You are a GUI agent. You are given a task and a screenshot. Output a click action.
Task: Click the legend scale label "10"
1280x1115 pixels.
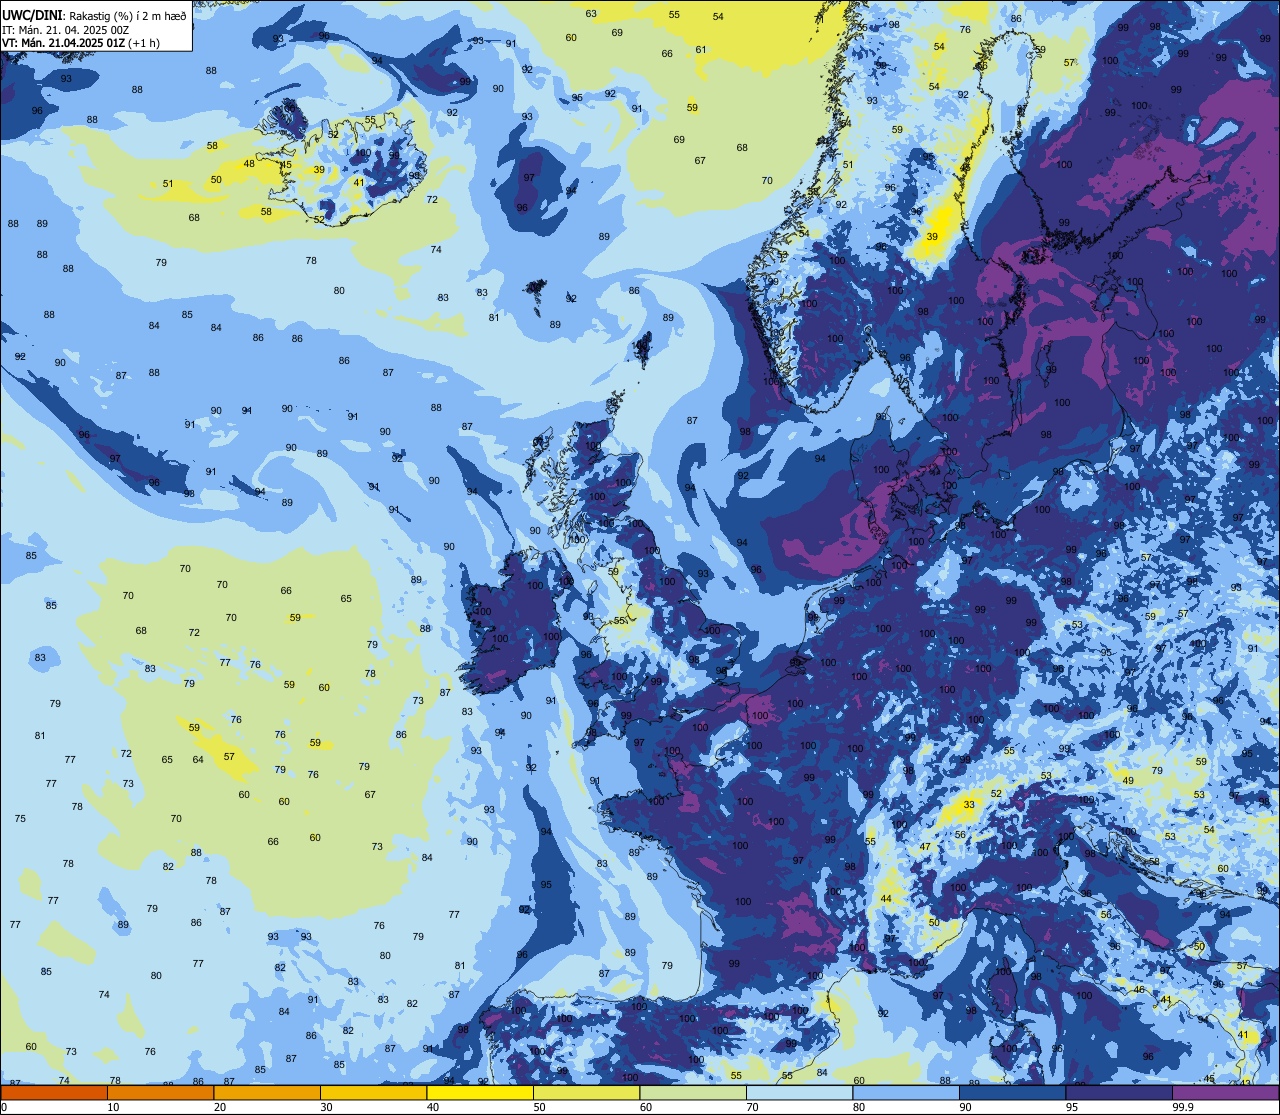(113, 1107)
